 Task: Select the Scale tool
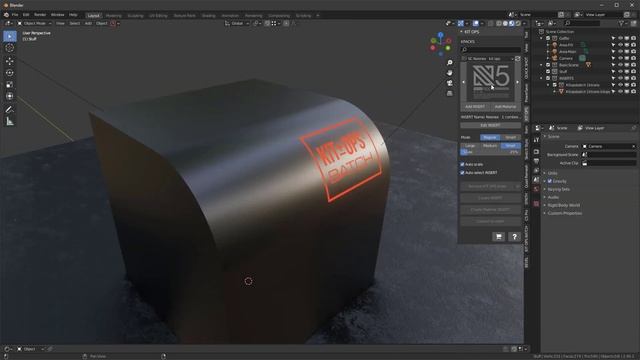[10, 84]
